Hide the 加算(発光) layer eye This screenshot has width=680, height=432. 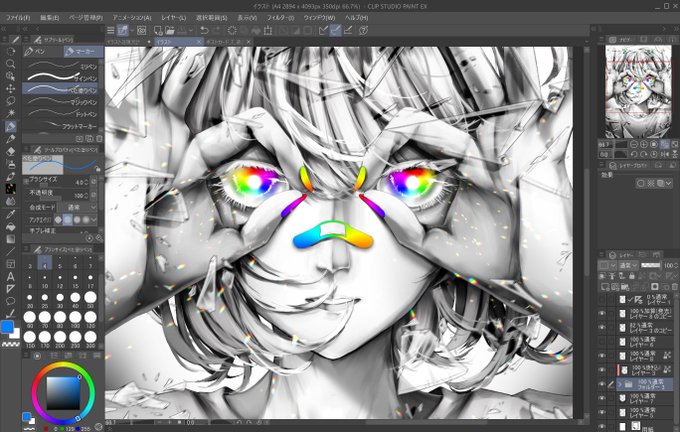602,313
